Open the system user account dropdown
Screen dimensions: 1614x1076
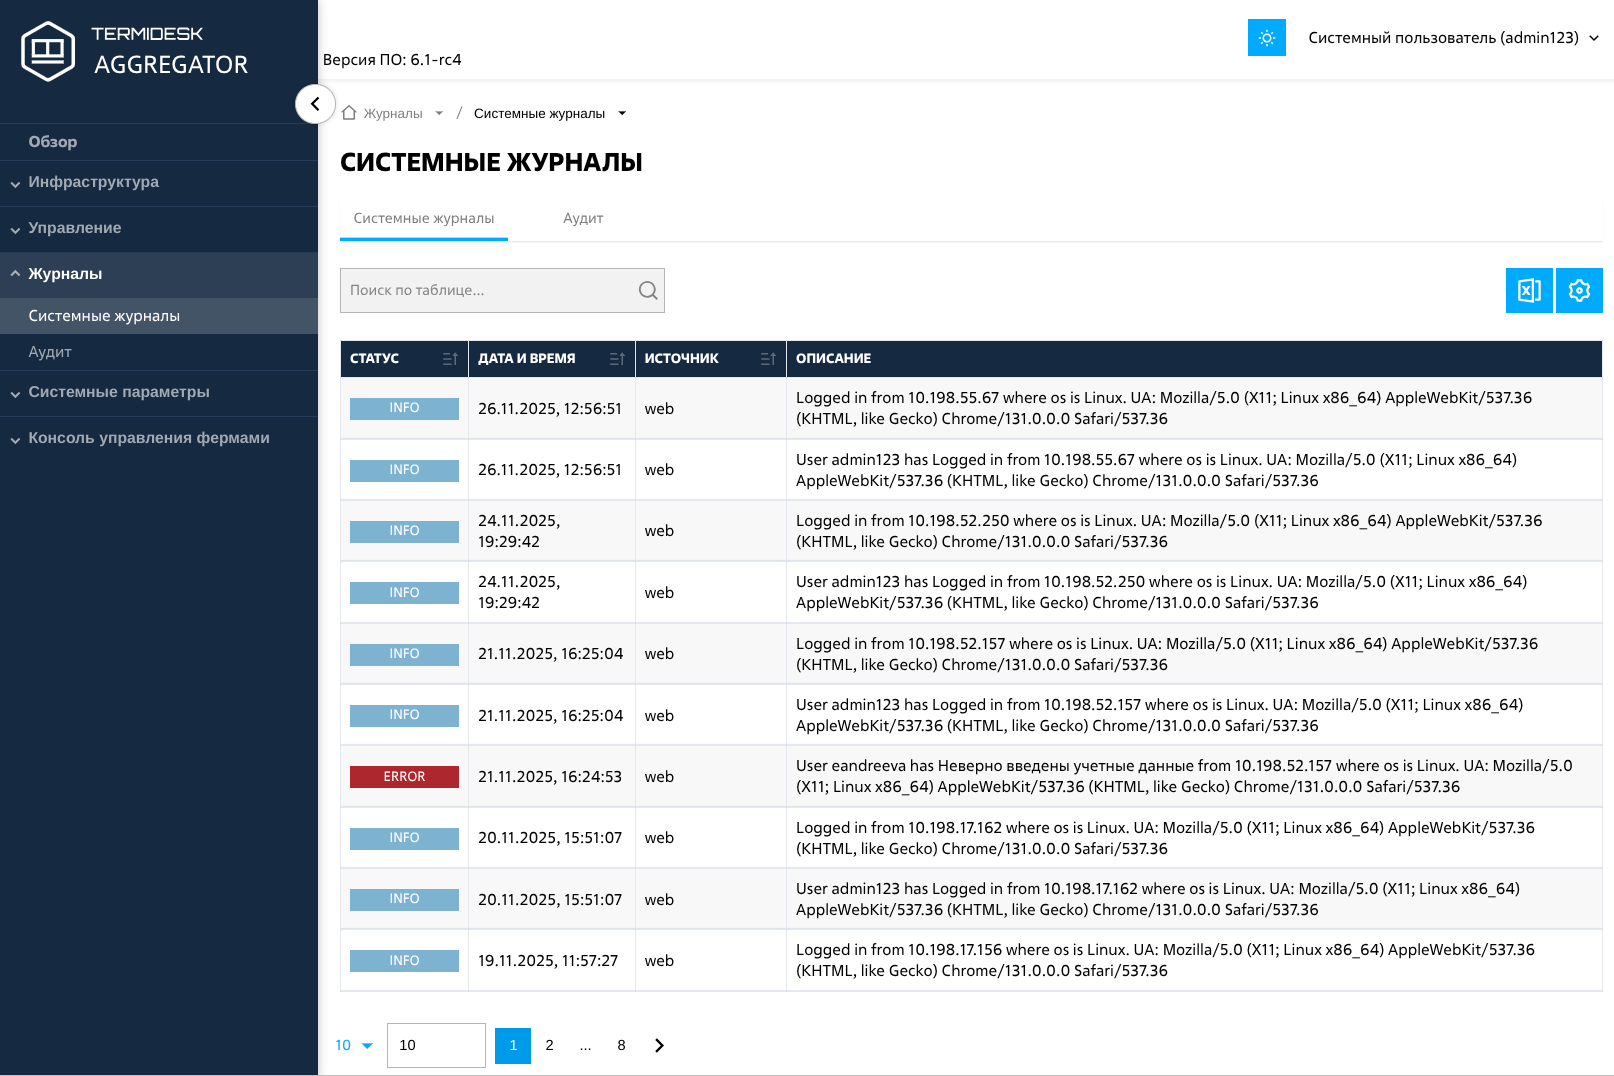pyautogui.click(x=1453, y=38)
